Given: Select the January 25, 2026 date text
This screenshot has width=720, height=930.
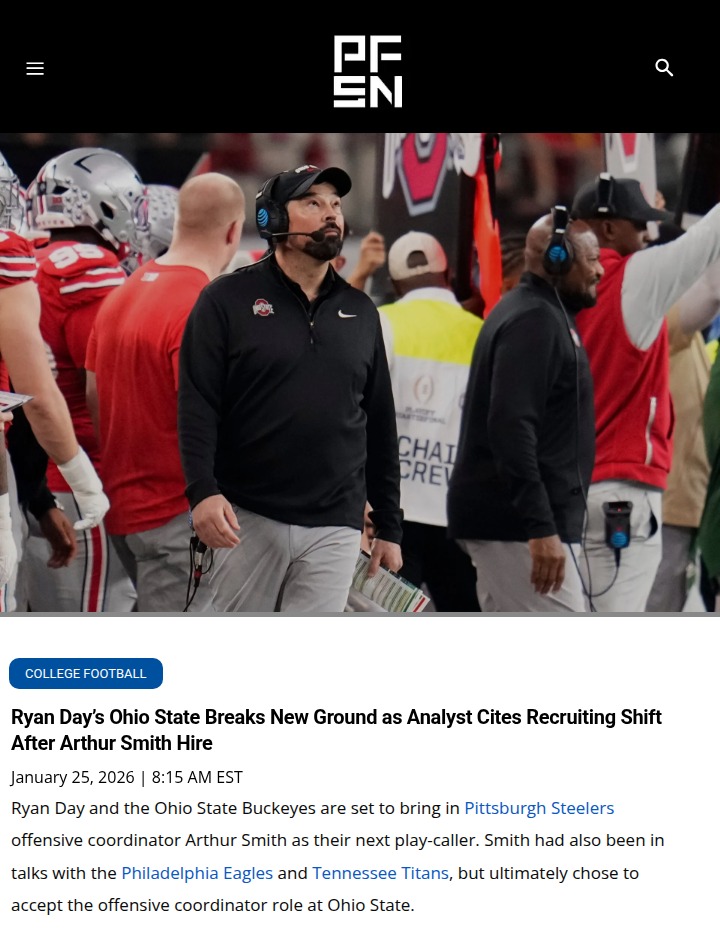Looking at the screenshot, I should 72,777.
